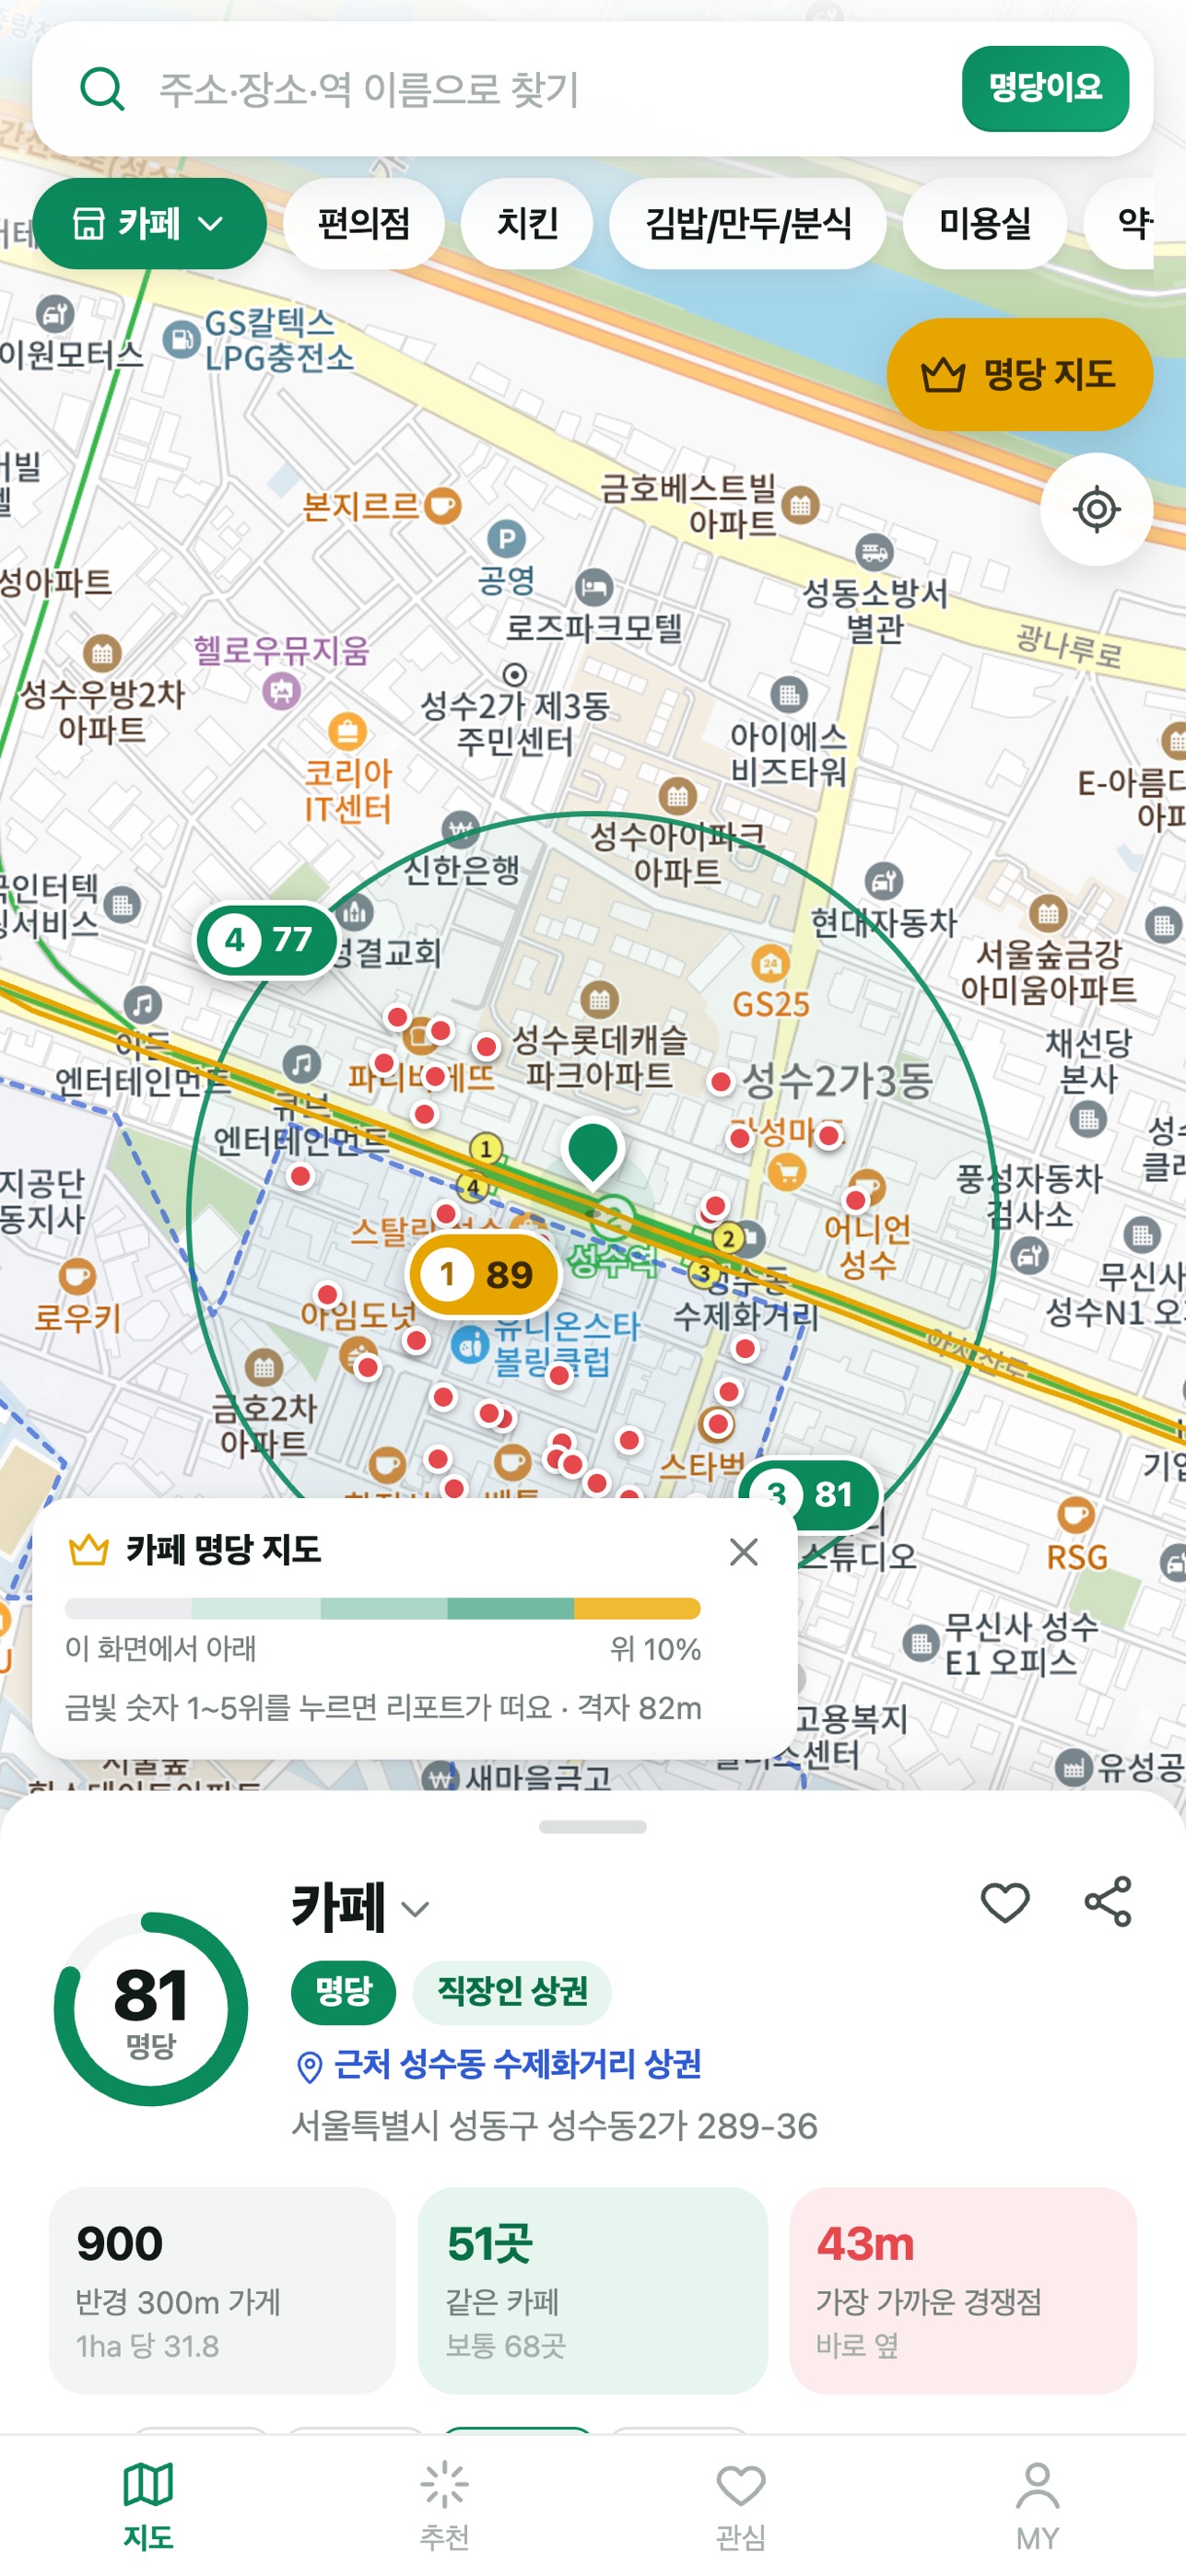Screen dimensions: 1186x2576
Task: Tap the 직장인 상권 tag
Action: click(x=512, y=1991)
